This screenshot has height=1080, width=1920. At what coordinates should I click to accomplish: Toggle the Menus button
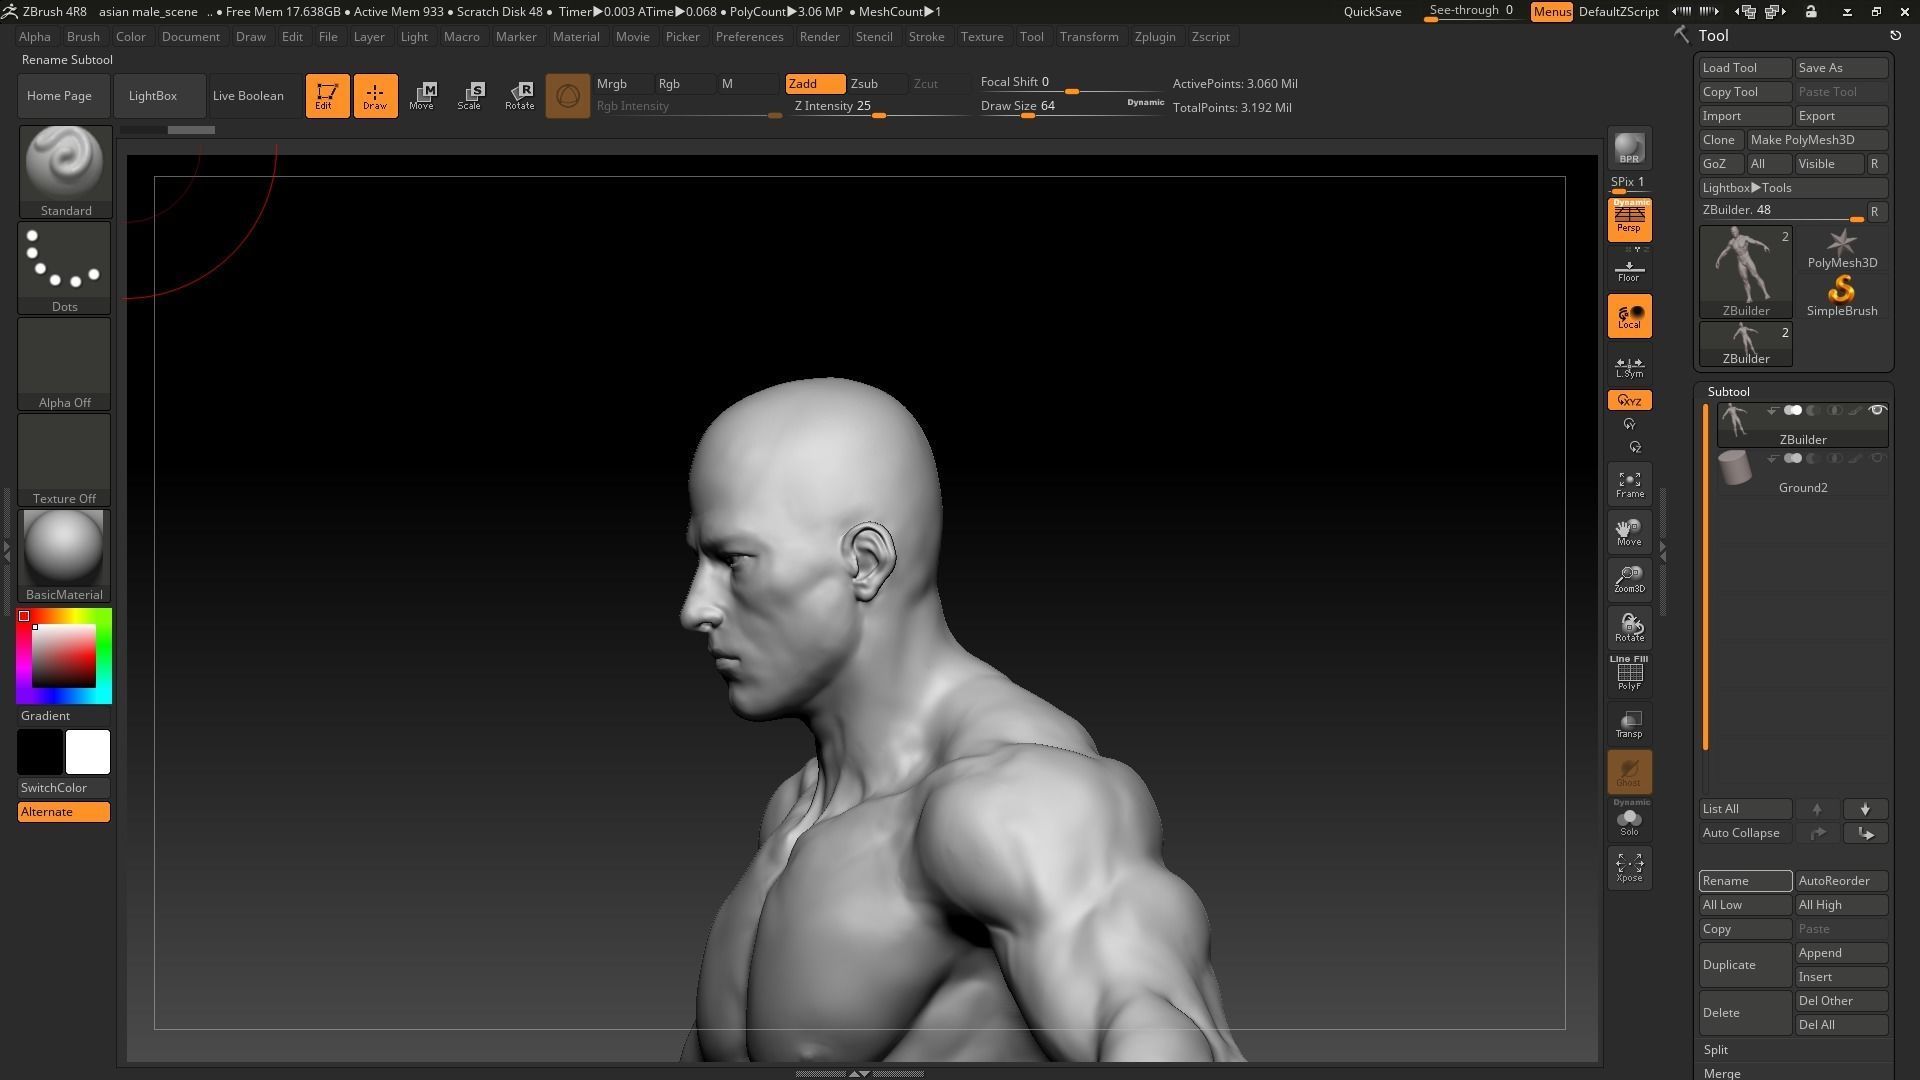tap(1552, 12)
